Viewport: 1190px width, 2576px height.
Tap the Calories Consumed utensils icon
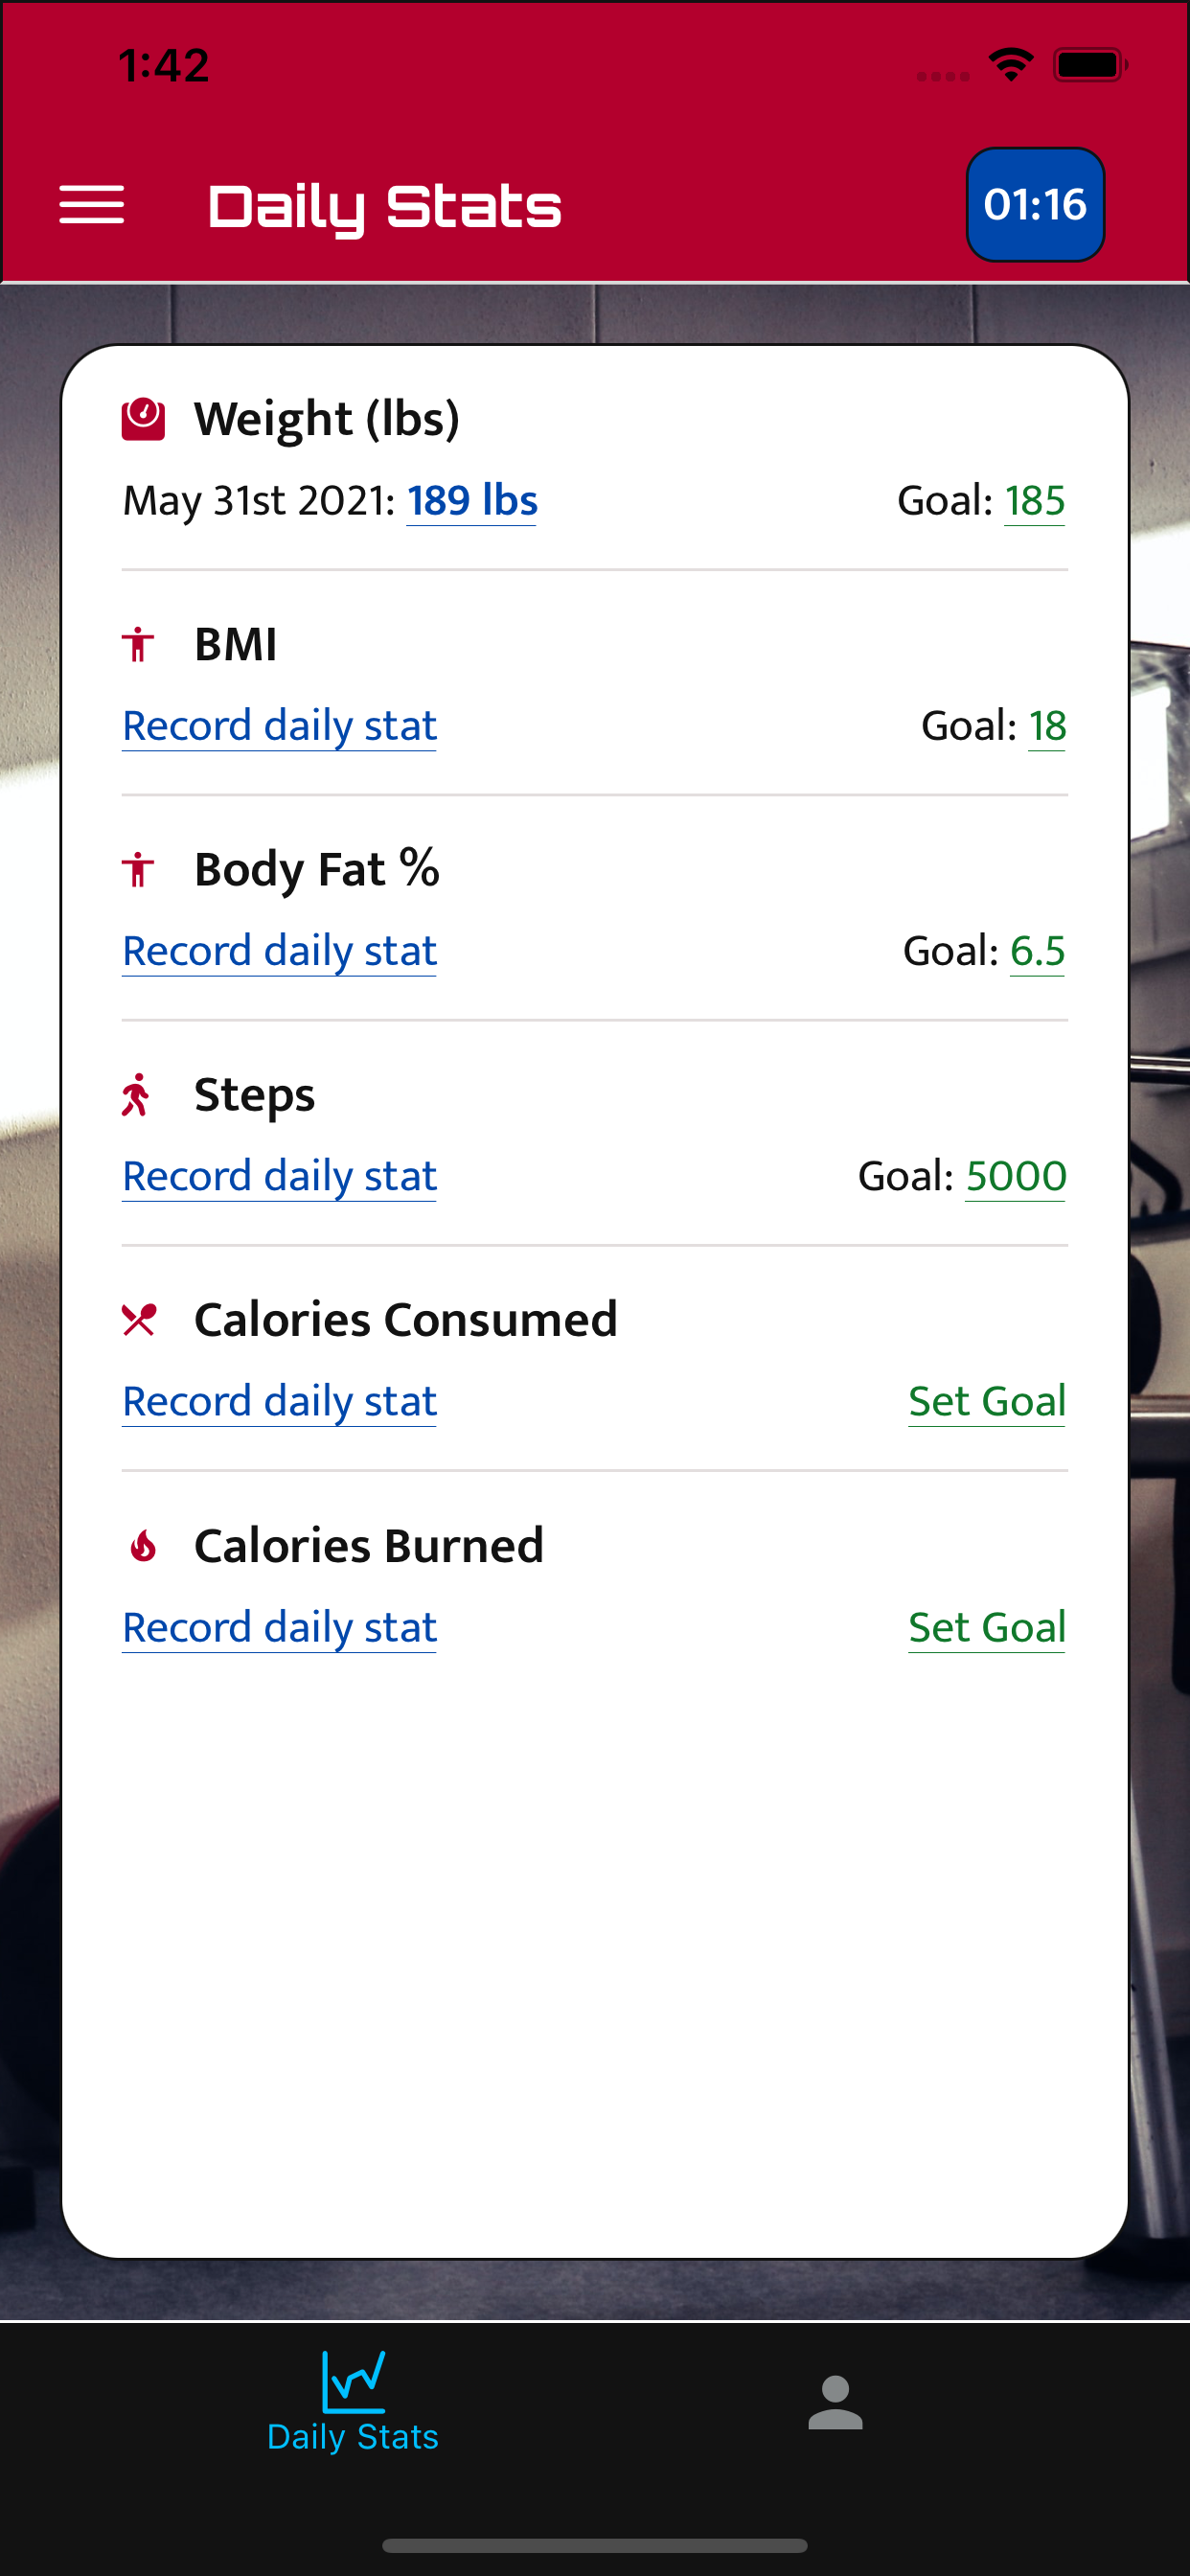pyautogui.click(x=139, y=1320)
